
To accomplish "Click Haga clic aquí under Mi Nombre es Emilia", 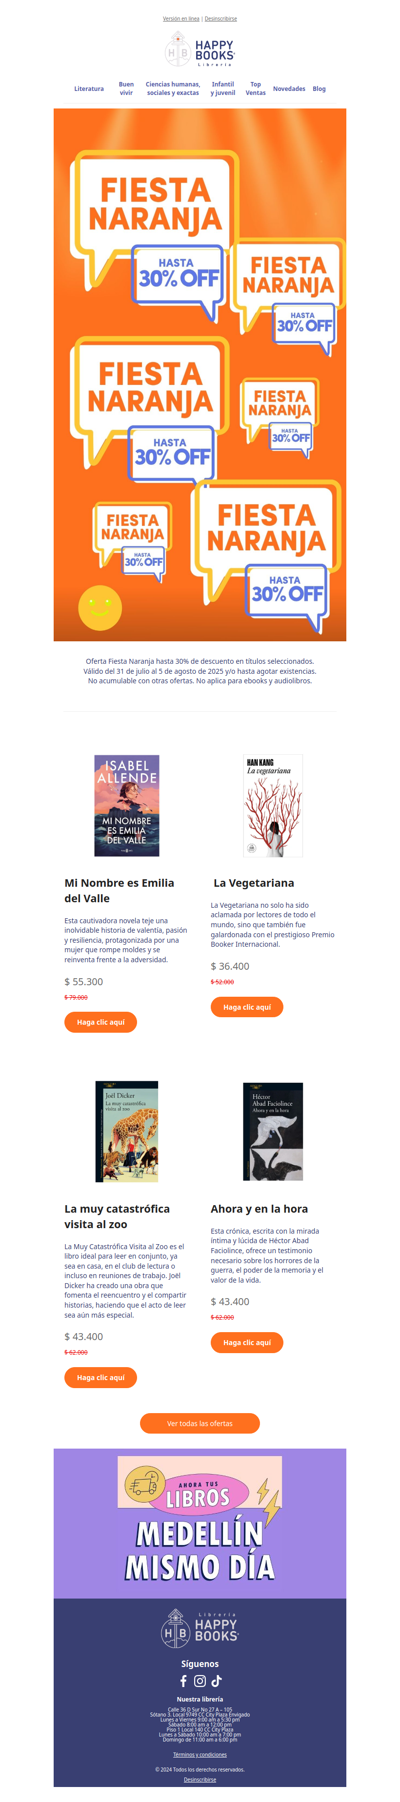I will pos(101,1022).
